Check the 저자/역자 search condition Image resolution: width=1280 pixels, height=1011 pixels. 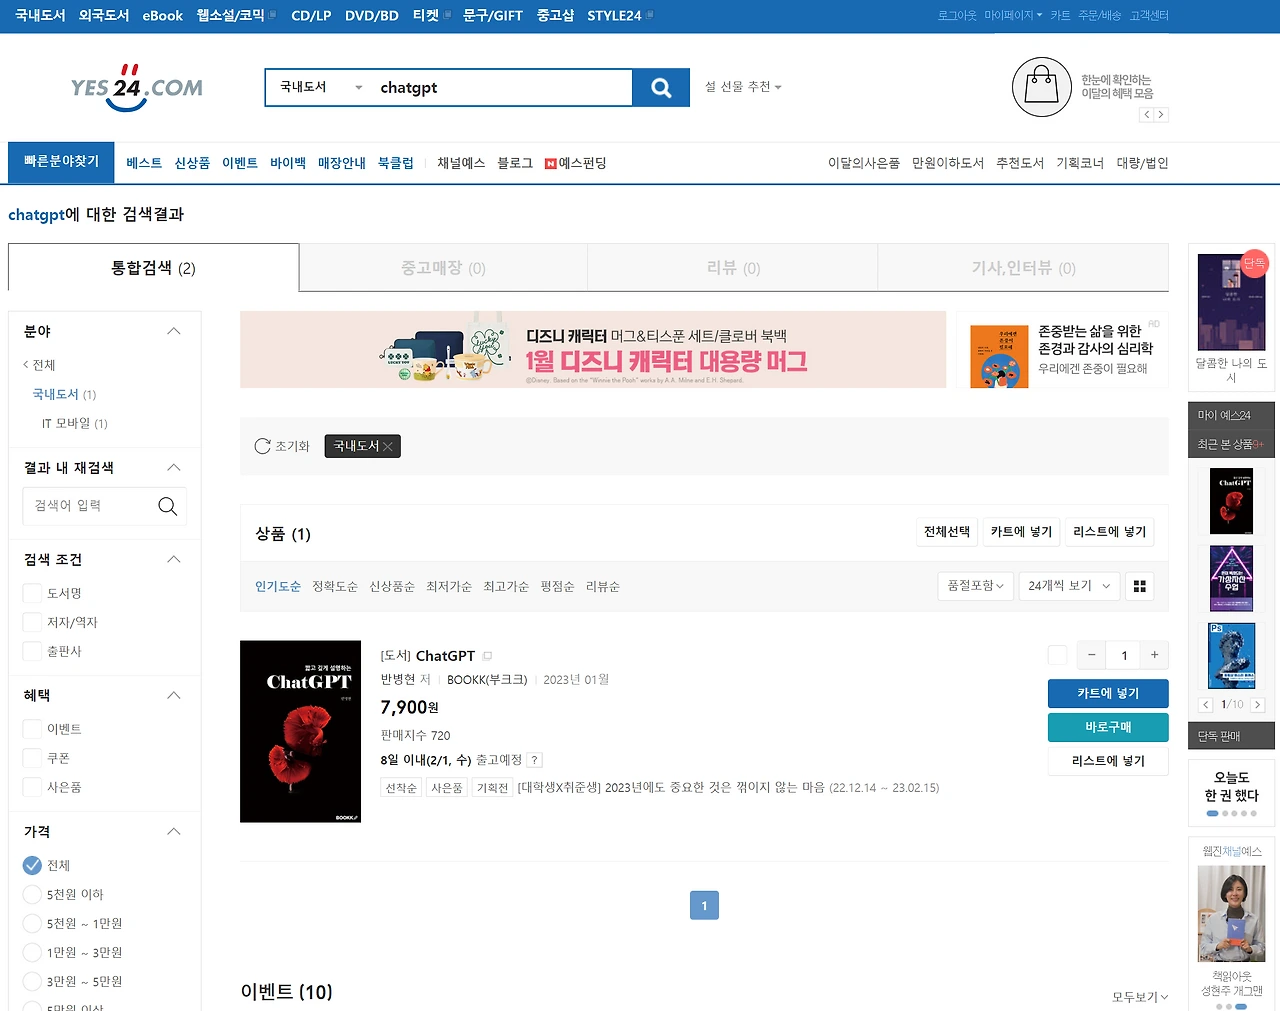tap(32, 622)
